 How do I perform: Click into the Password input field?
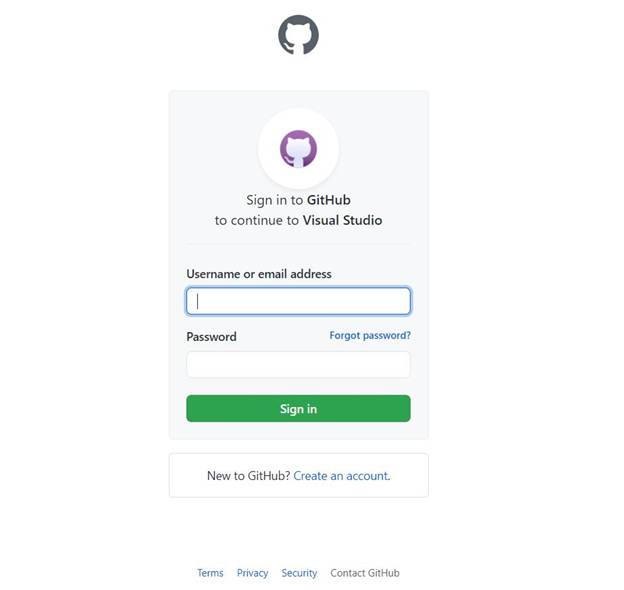(298, 364)
